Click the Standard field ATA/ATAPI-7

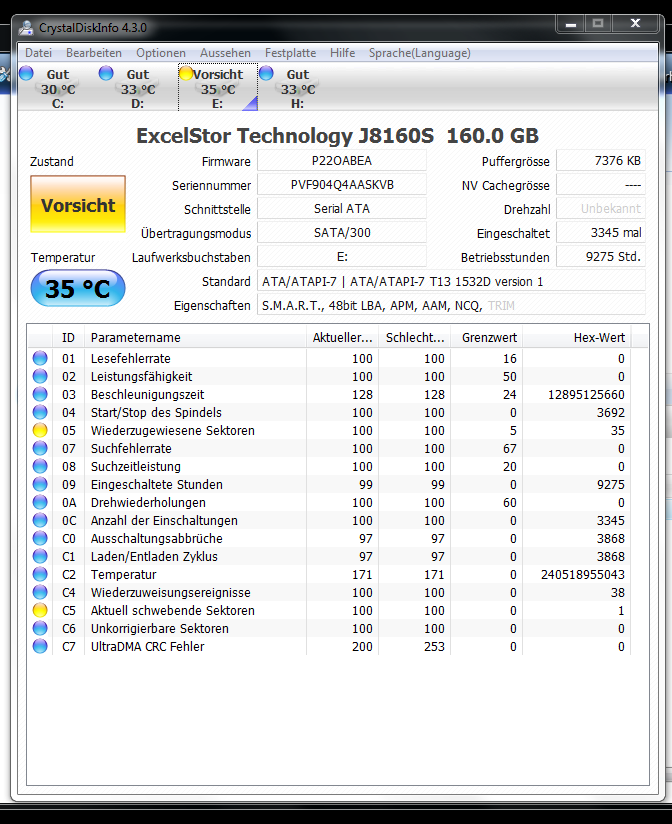point(451,281)
